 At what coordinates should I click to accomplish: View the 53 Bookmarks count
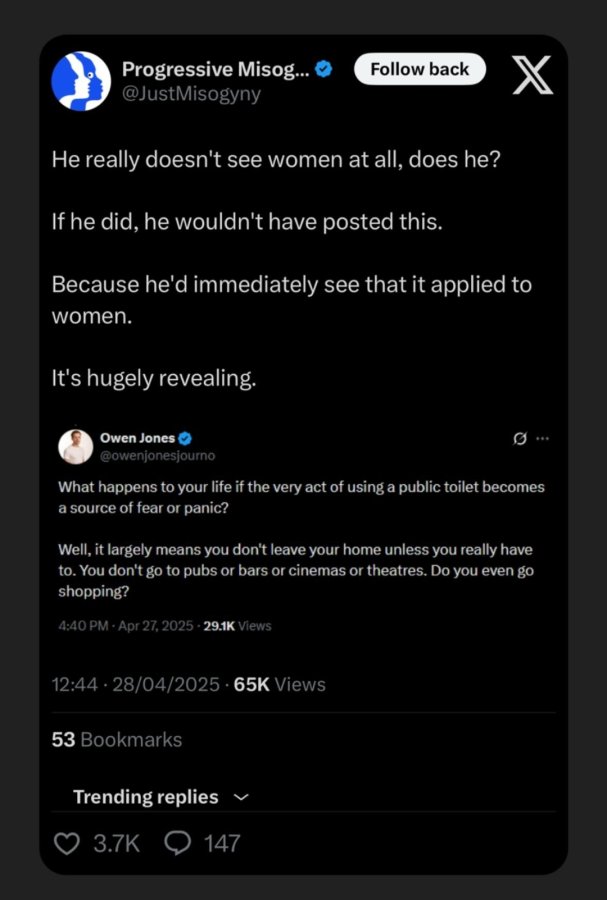117,739
